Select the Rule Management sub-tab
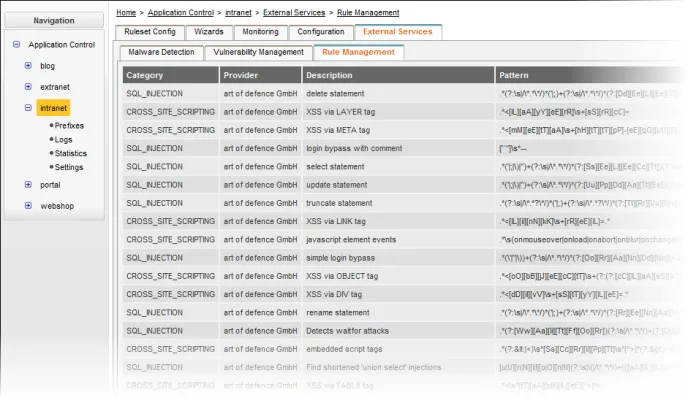The width and height of the screenshot is (688, 400). point(358,52)
